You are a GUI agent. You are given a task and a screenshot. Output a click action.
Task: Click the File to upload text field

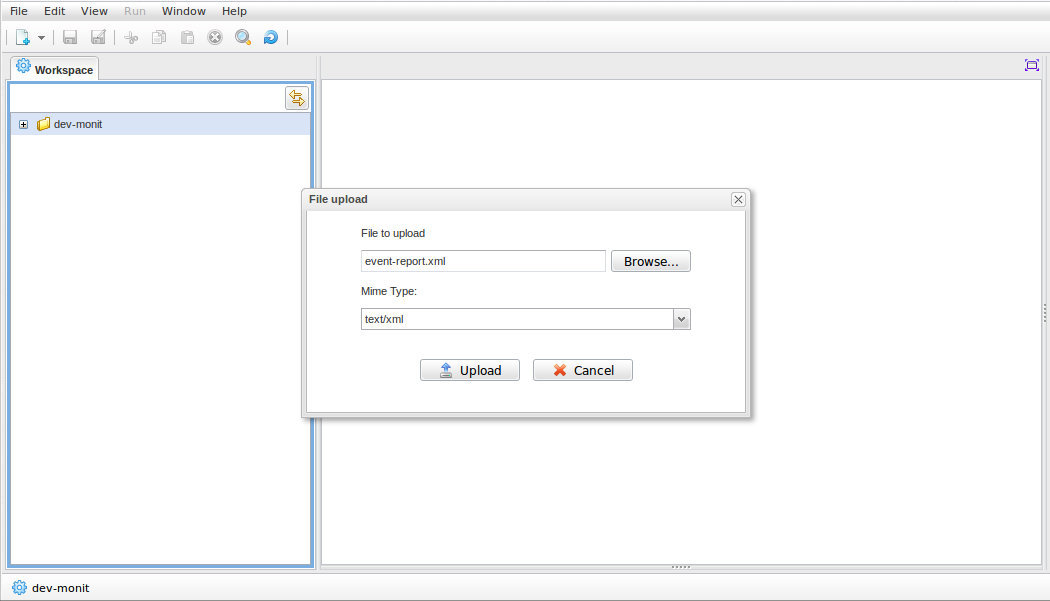coord(483,261)
